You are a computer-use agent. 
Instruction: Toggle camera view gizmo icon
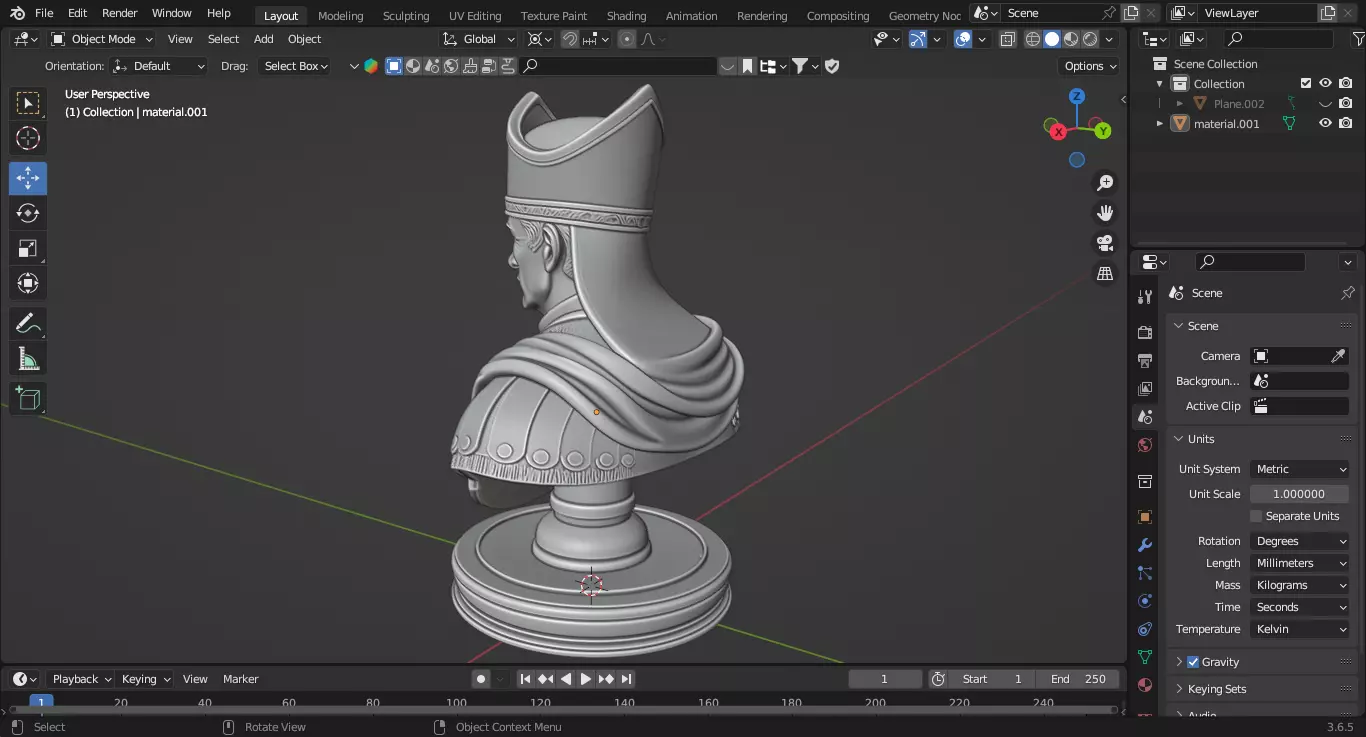pyautogui.click(x=1105, y=243)
